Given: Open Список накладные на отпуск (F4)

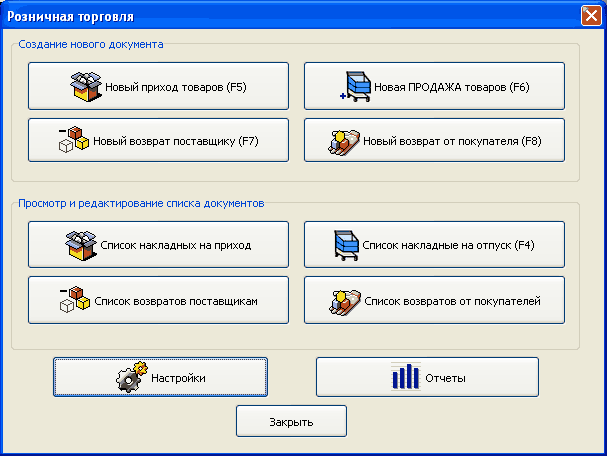Looking at the screenshot, I should (434, 244).
